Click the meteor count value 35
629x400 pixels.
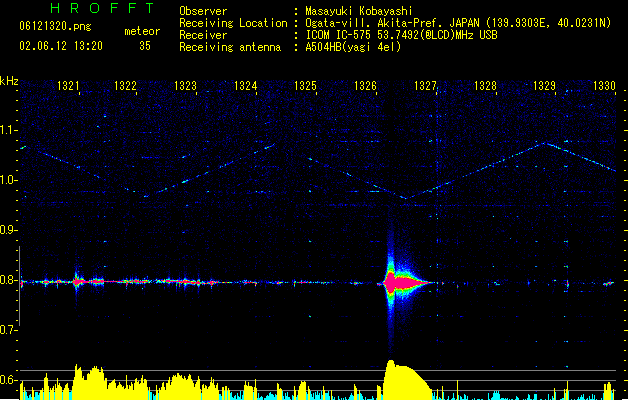click(145, 46)
